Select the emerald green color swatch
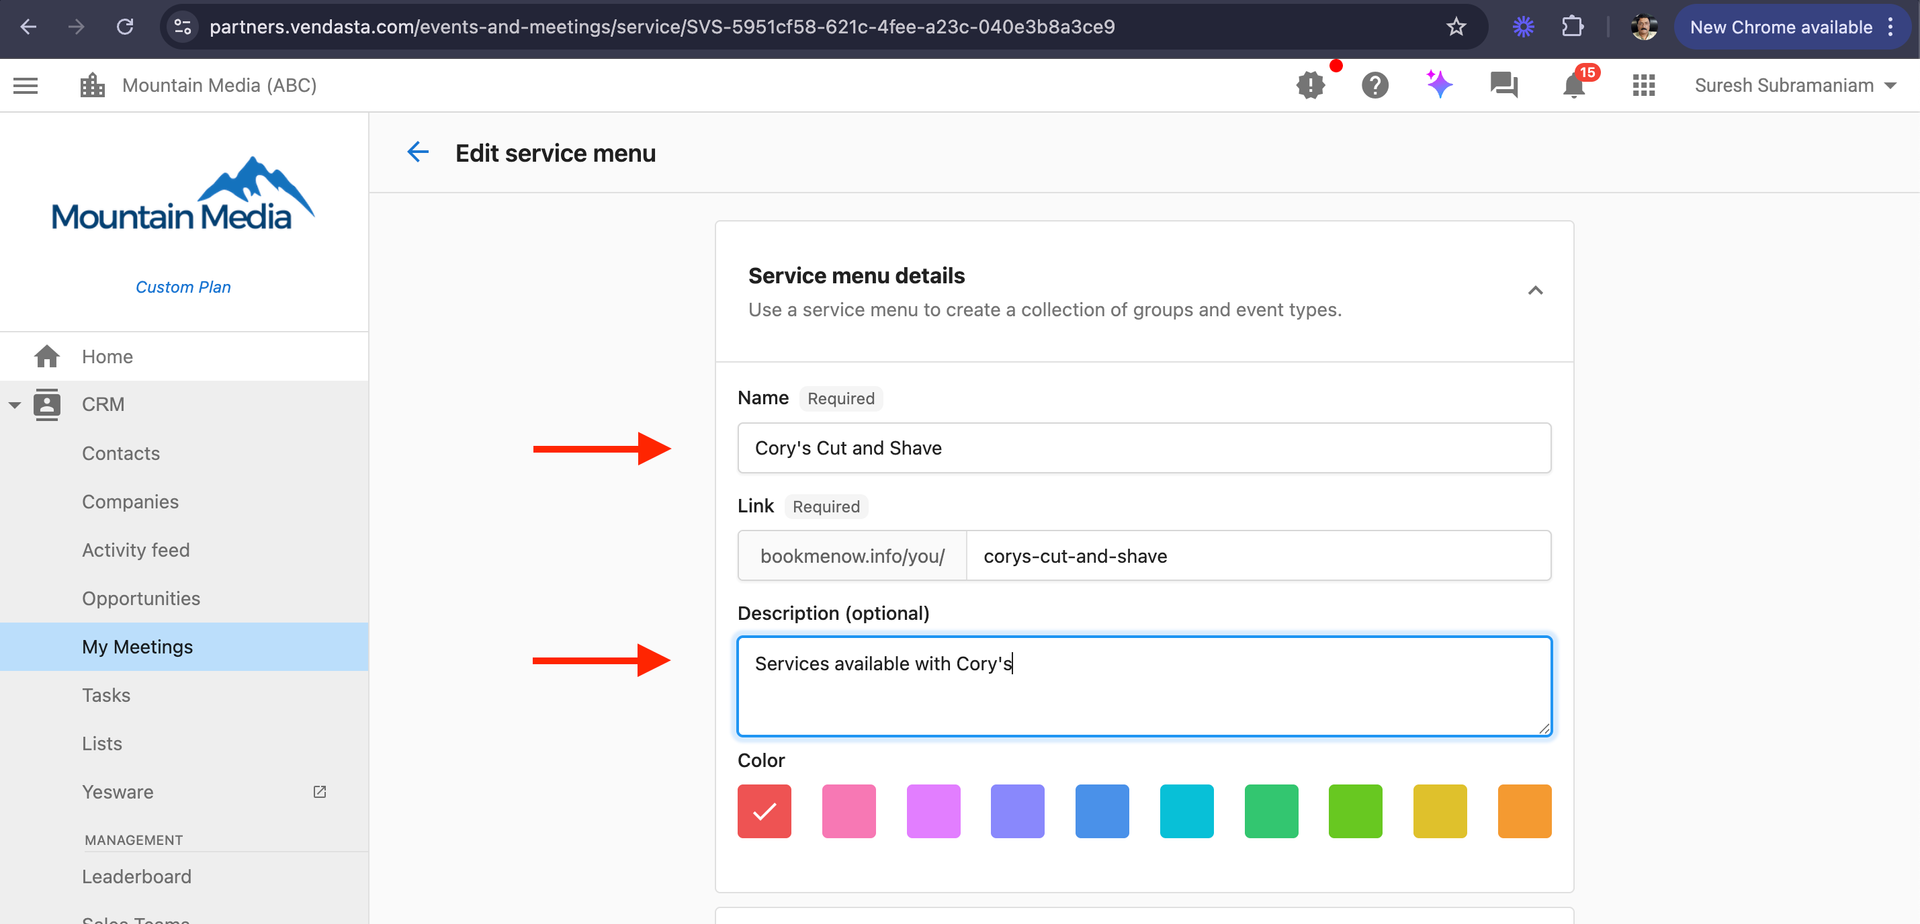This screenshot has width=1920, height=924. point(1271,811)
